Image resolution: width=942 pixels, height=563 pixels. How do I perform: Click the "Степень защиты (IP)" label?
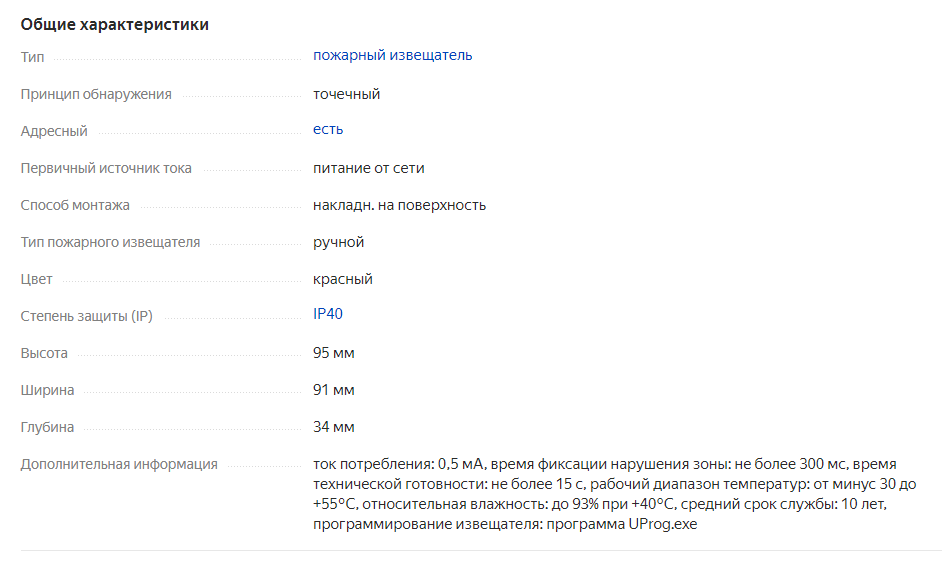pos(87,317)
